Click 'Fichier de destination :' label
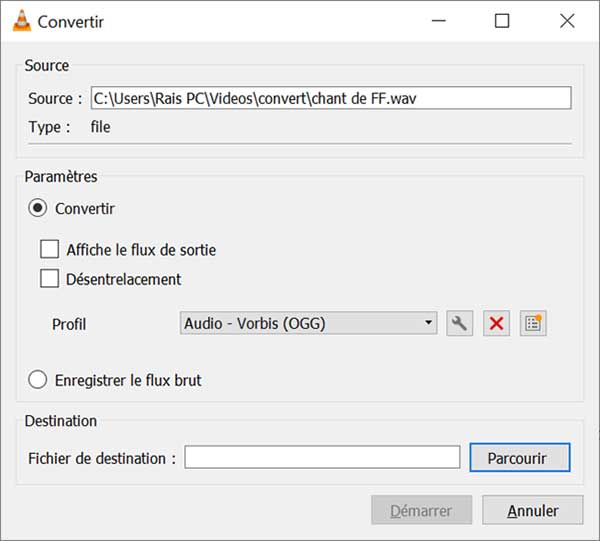600x541 pixels. [102, 458]
